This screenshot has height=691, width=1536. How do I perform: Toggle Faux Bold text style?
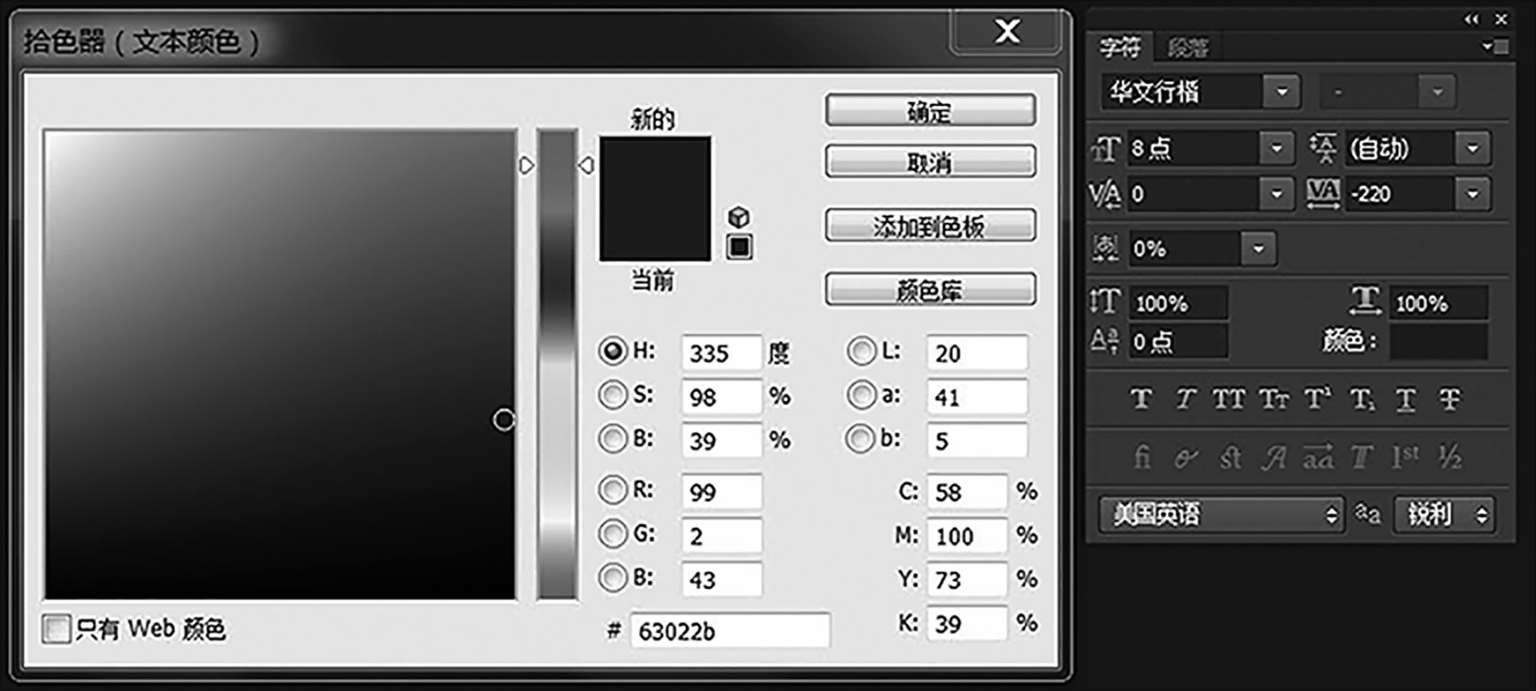coord(1140,399)
